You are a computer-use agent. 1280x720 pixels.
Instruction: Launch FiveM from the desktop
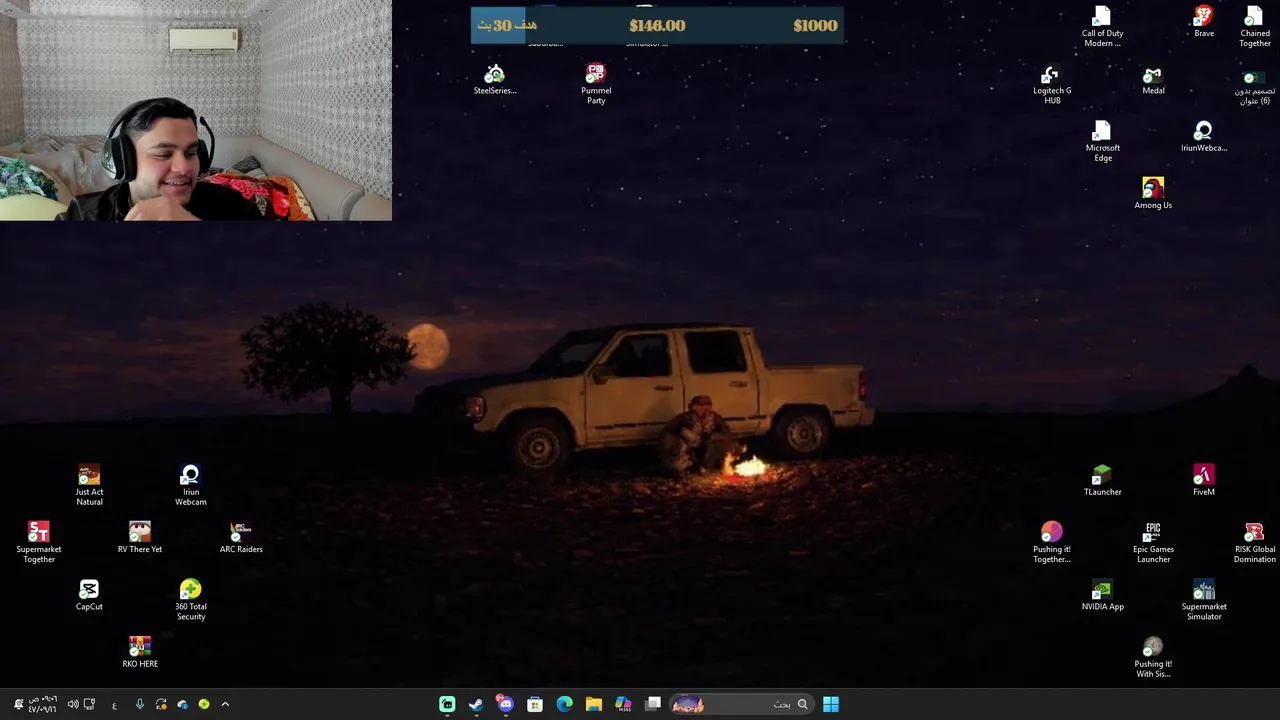tap(1204, 480)
